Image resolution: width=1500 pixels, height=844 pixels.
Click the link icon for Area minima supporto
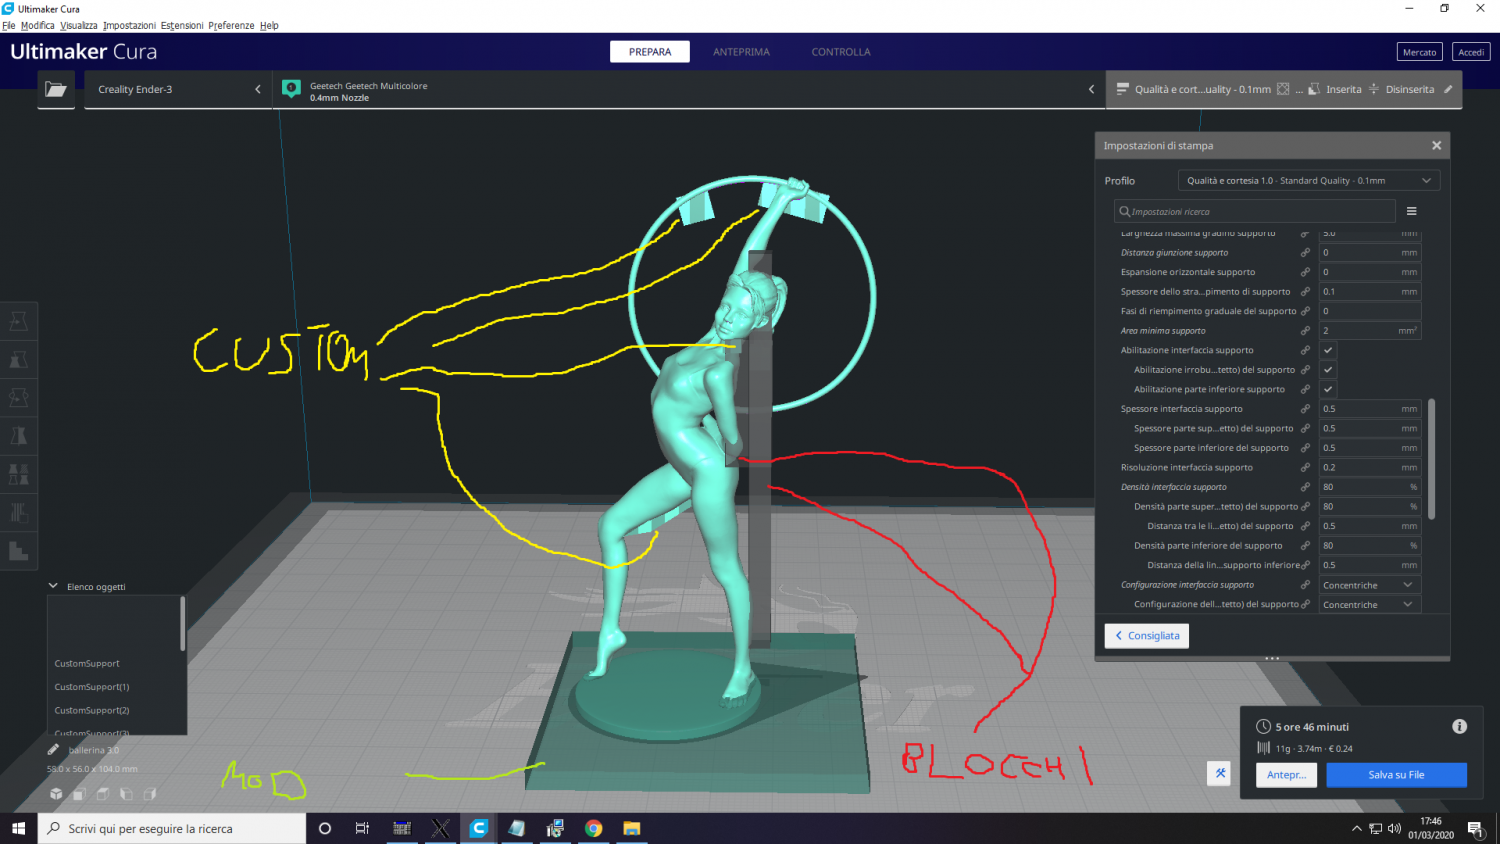[x=1305, y=331]
